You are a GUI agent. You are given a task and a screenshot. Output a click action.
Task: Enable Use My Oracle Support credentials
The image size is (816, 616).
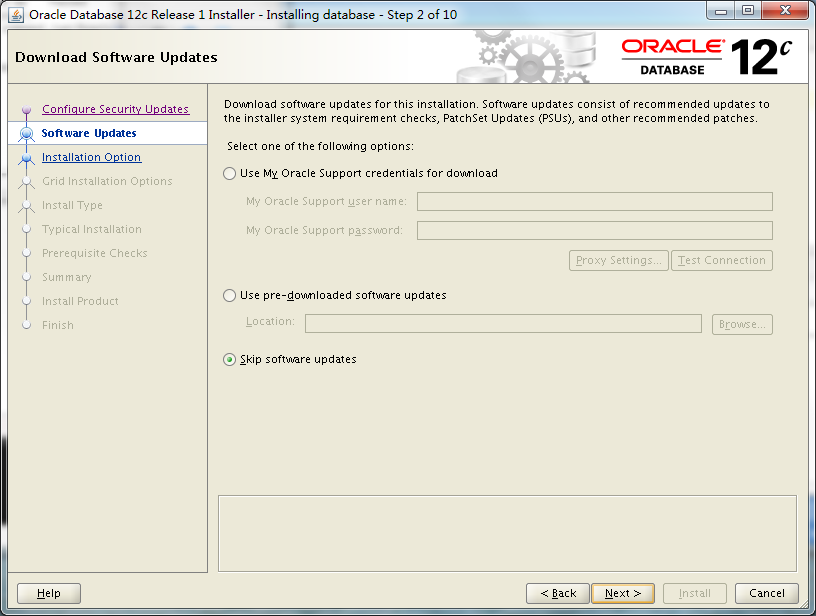click(229, 173)
